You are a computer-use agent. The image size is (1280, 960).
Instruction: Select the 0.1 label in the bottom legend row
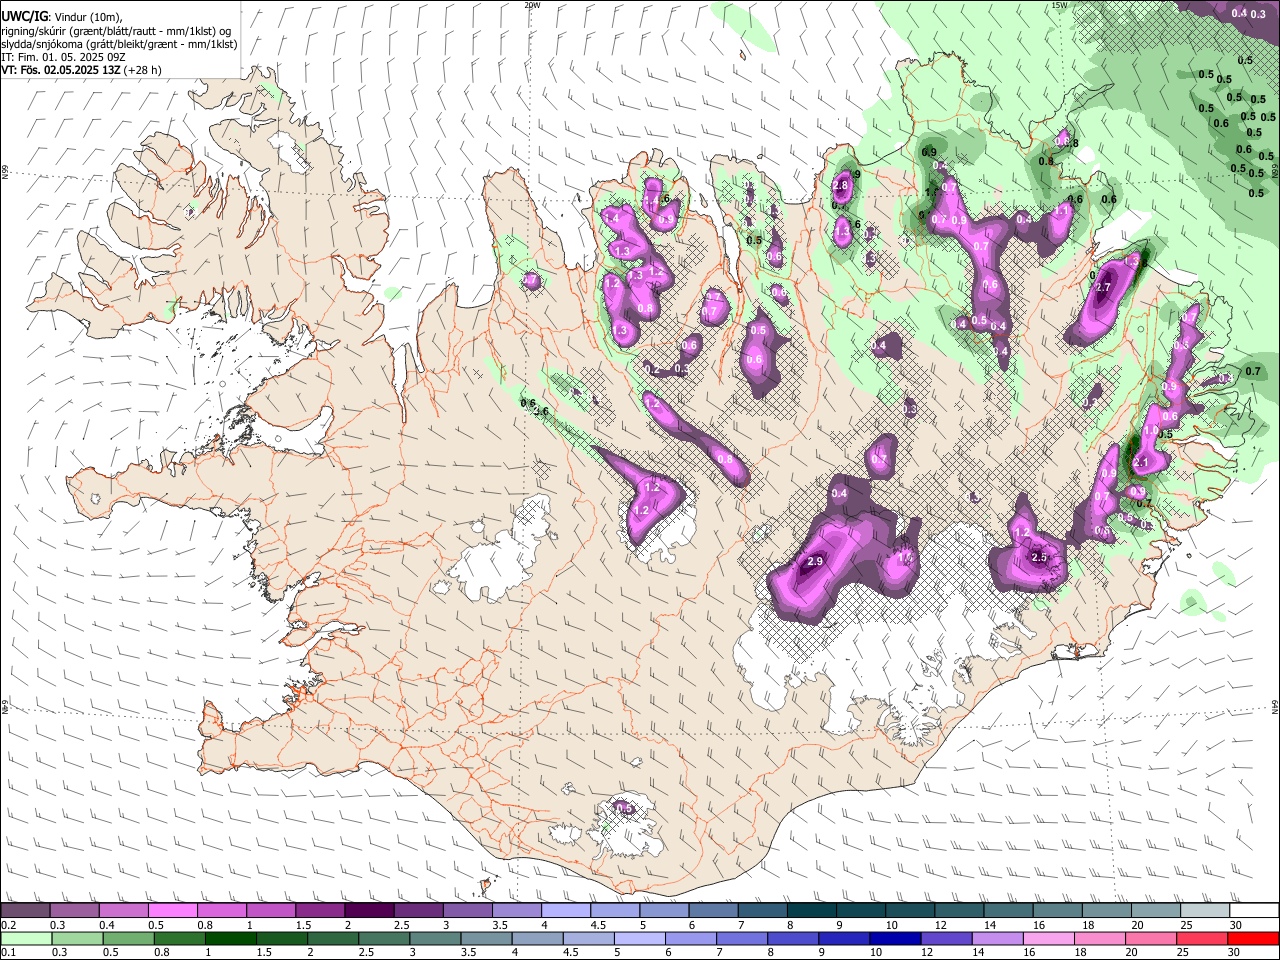[x=7, y=953]
